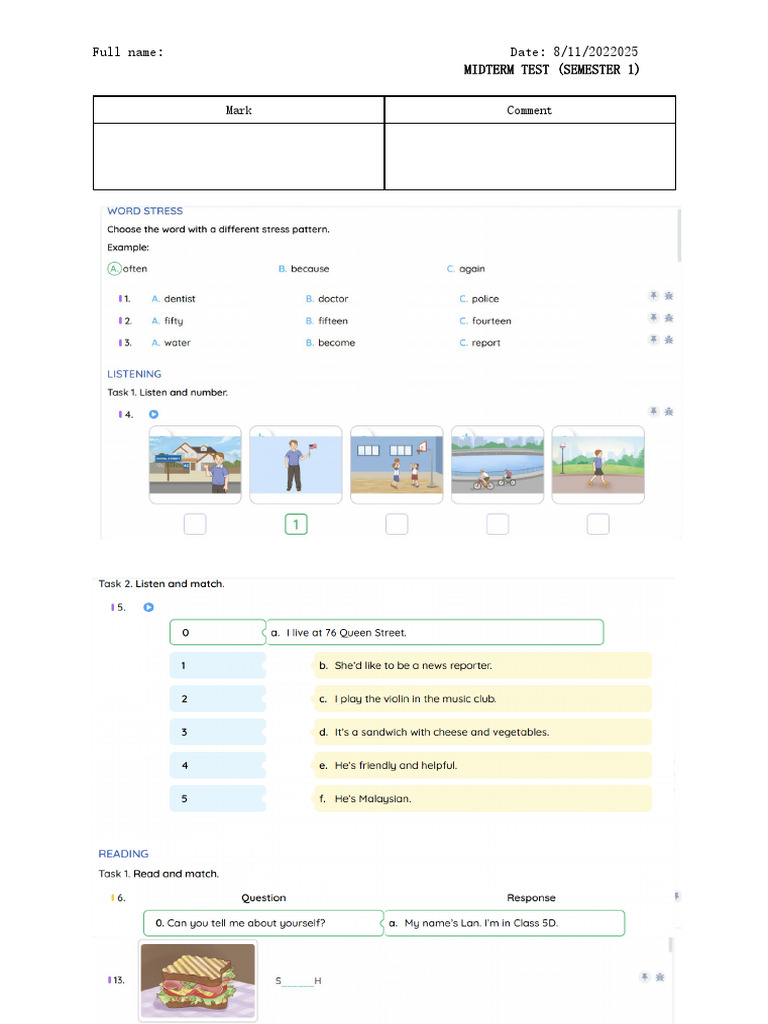Select response c violin in music club
The width and height of the screenshot is (768, 1024).
pos(483,699)
